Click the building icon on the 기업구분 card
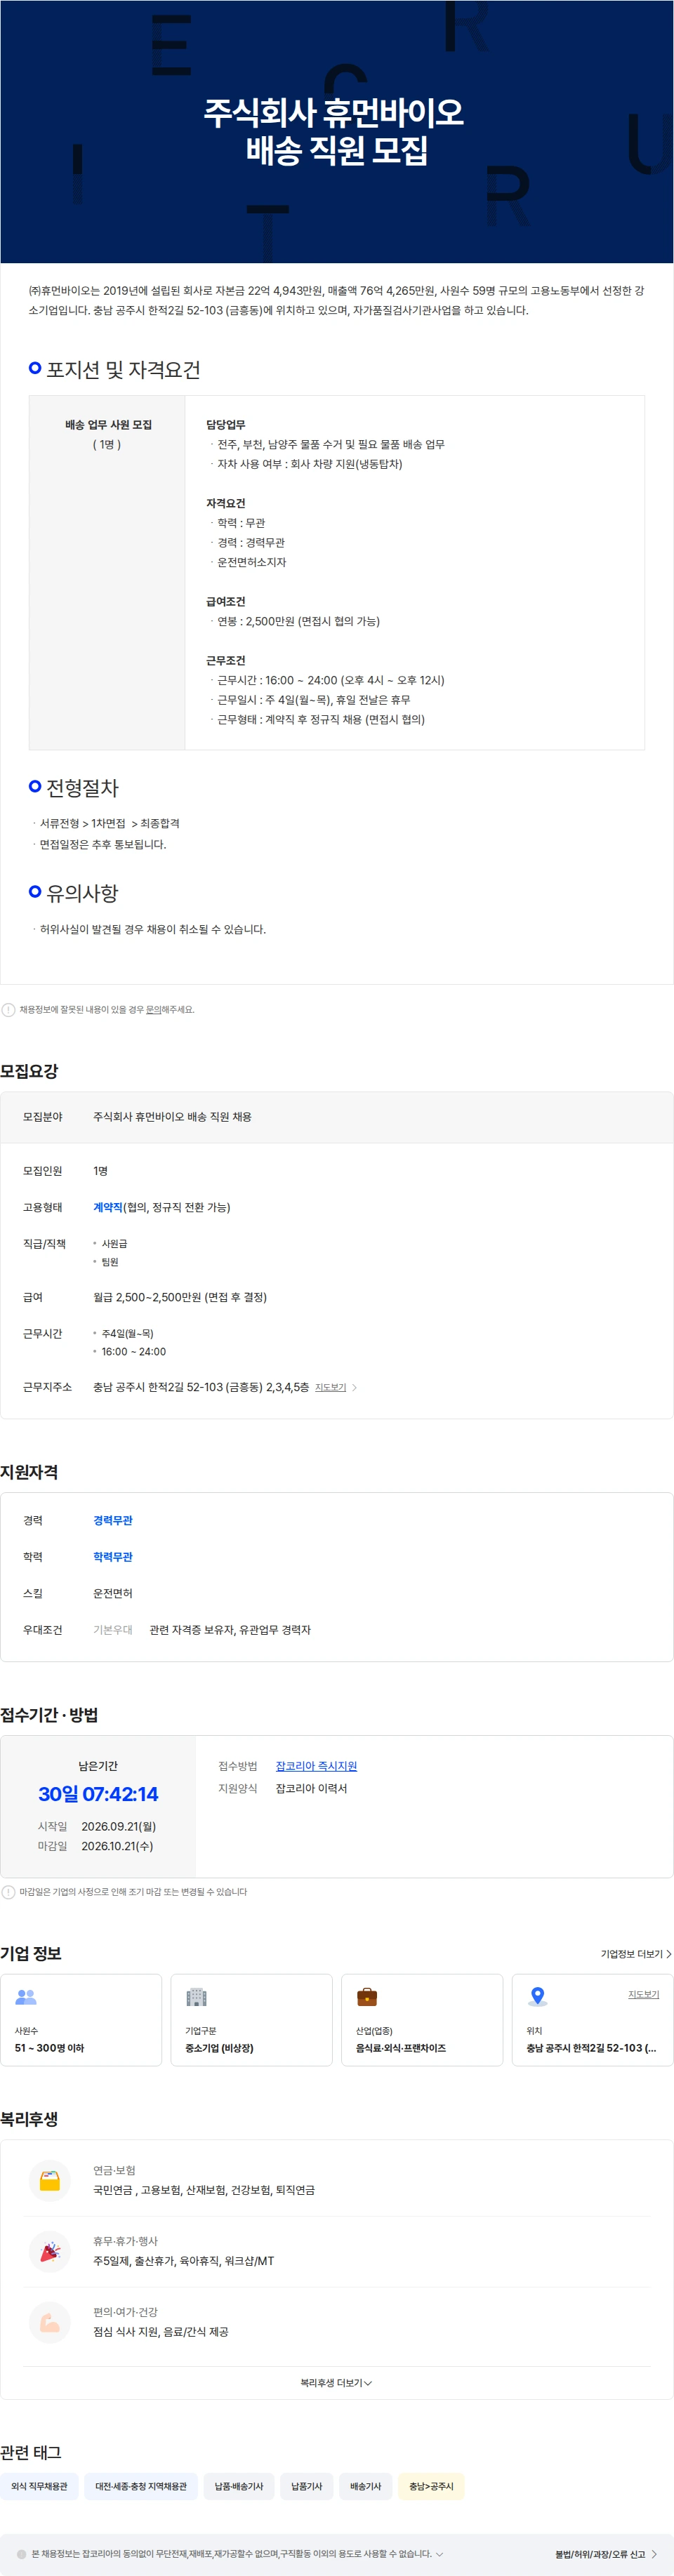 pos(196,1997)
